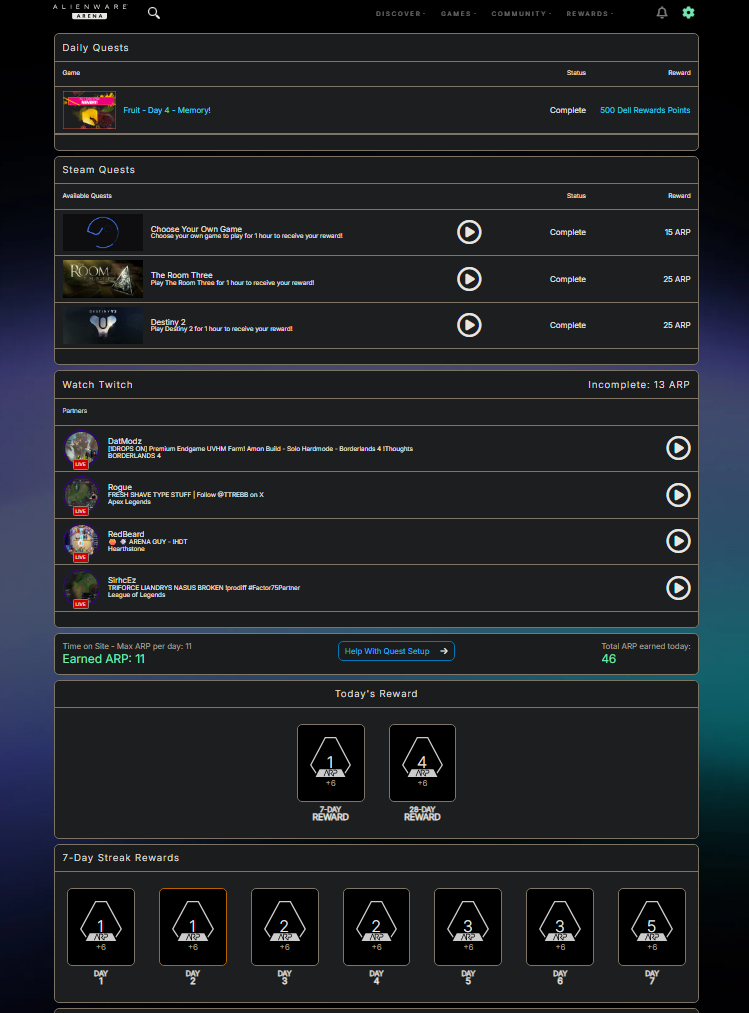749x1013 pixels.
Task: Play Rogue's Apex Legends stream
Action: click(678, 495)
